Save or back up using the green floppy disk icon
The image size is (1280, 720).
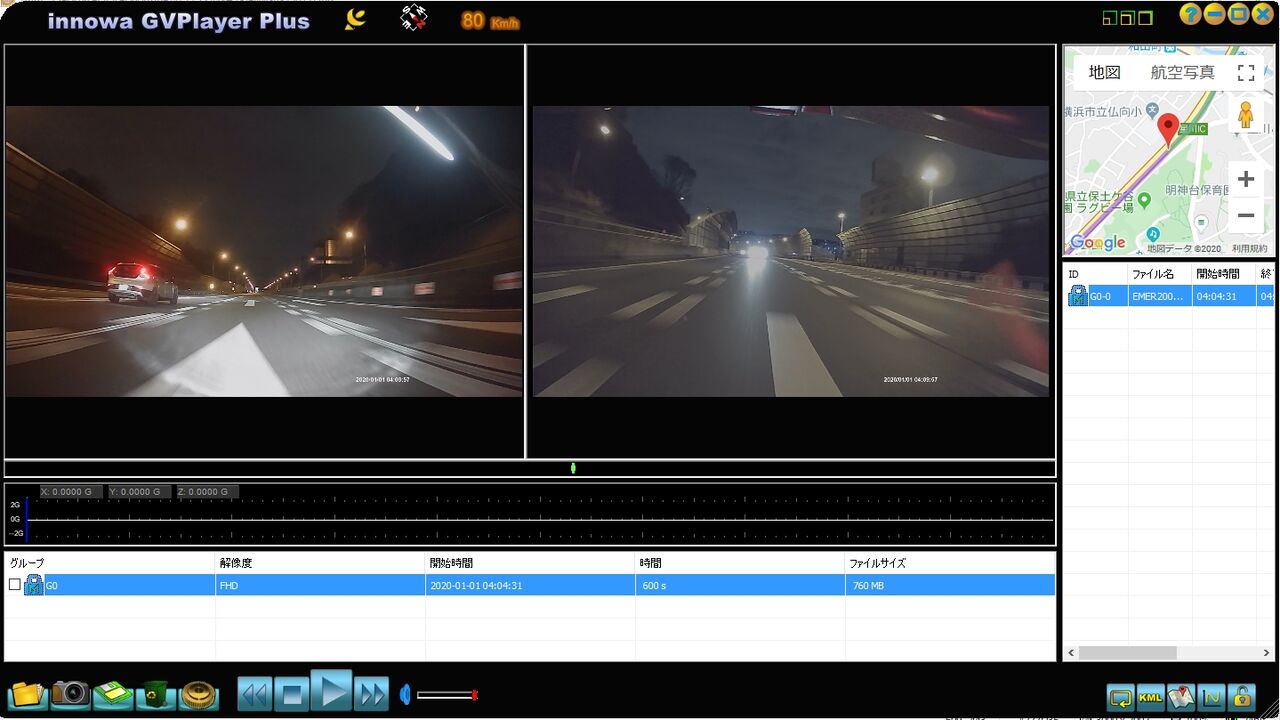[113, 694]
